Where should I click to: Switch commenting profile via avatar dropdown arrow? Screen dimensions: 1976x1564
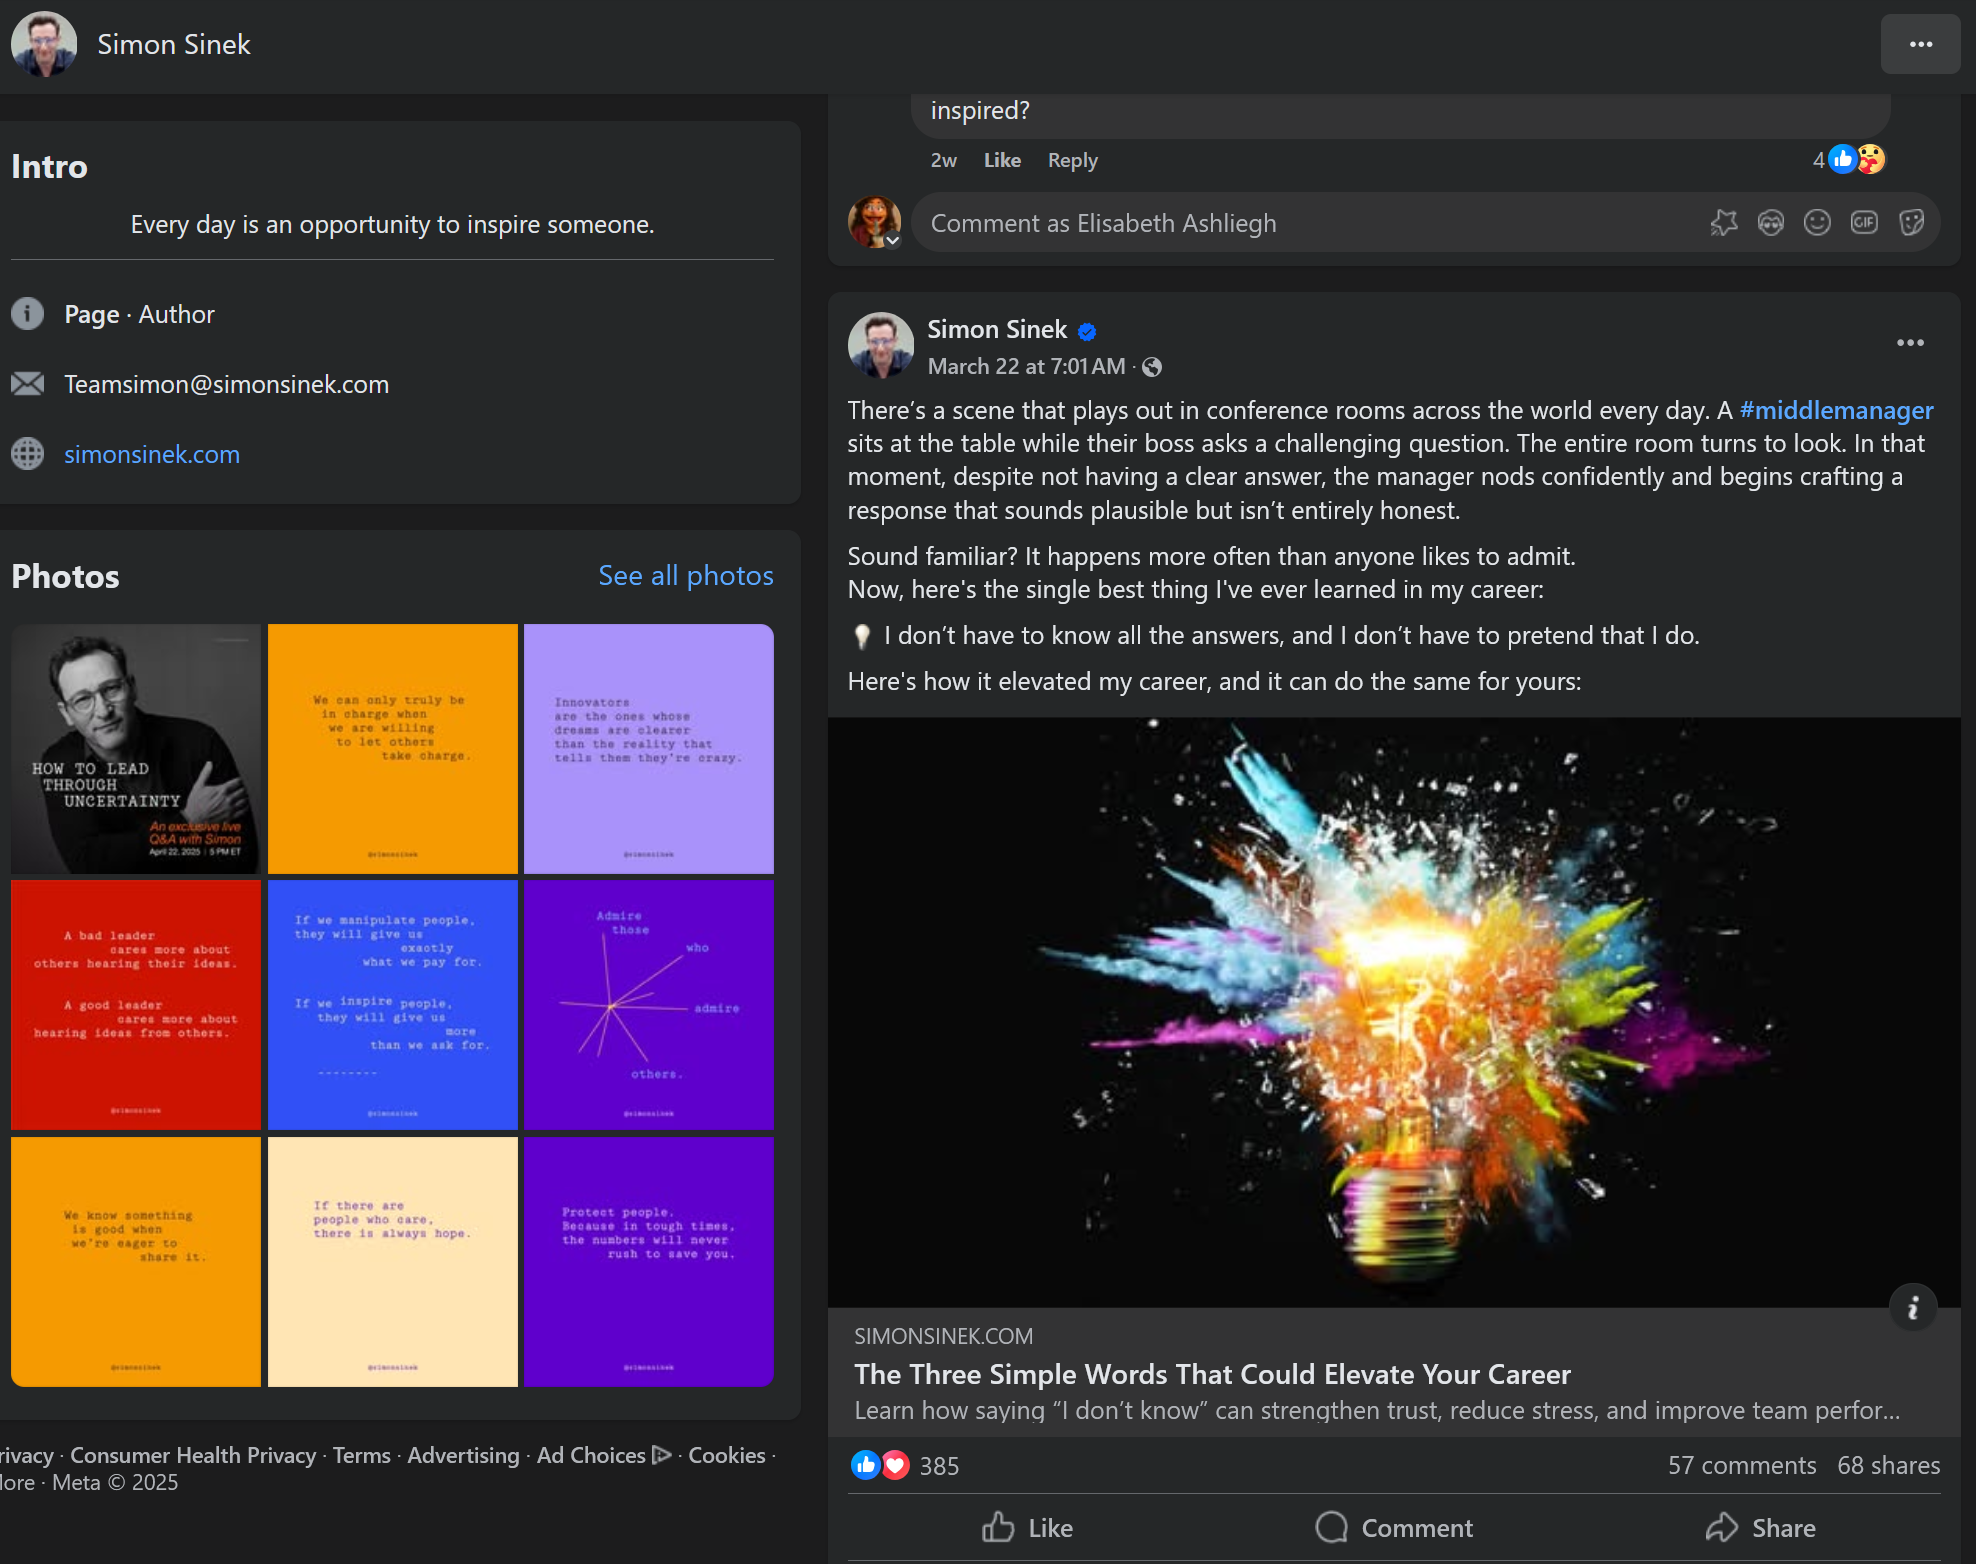click(892, 240)
